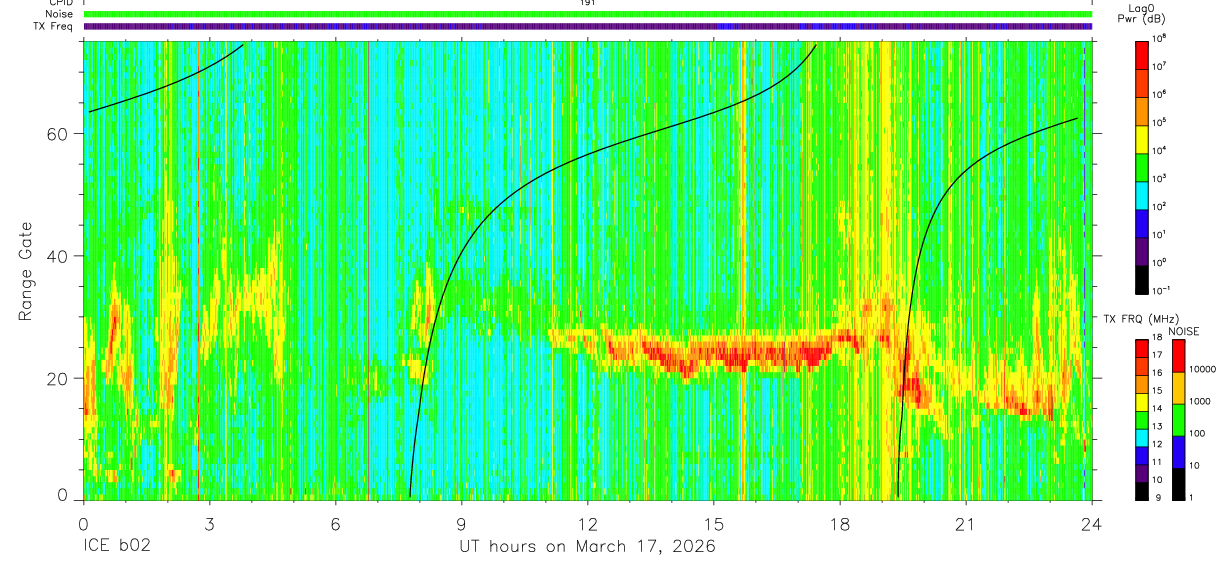Select the 'Noise' label at top left
1228x567 pixels.
pyautogui.click(x=59, y=14)
